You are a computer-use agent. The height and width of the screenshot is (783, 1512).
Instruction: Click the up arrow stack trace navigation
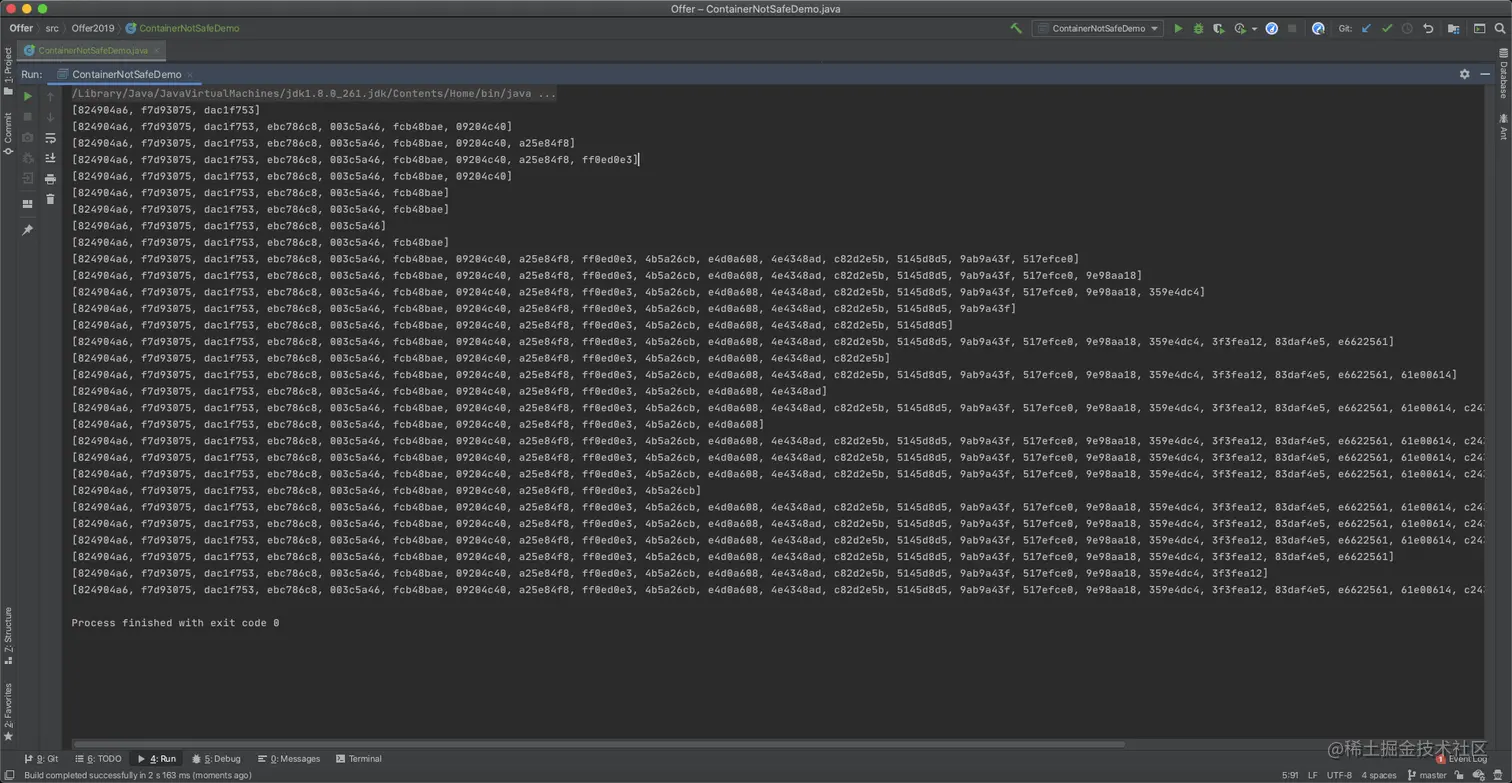click(50, 97)
